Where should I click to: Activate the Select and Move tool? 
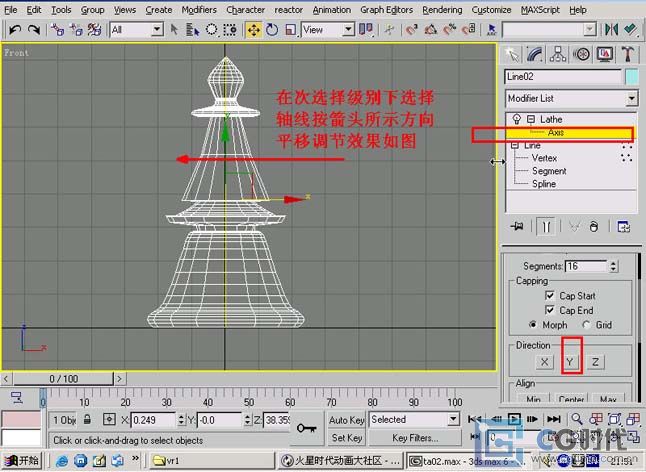pos(254,30)
